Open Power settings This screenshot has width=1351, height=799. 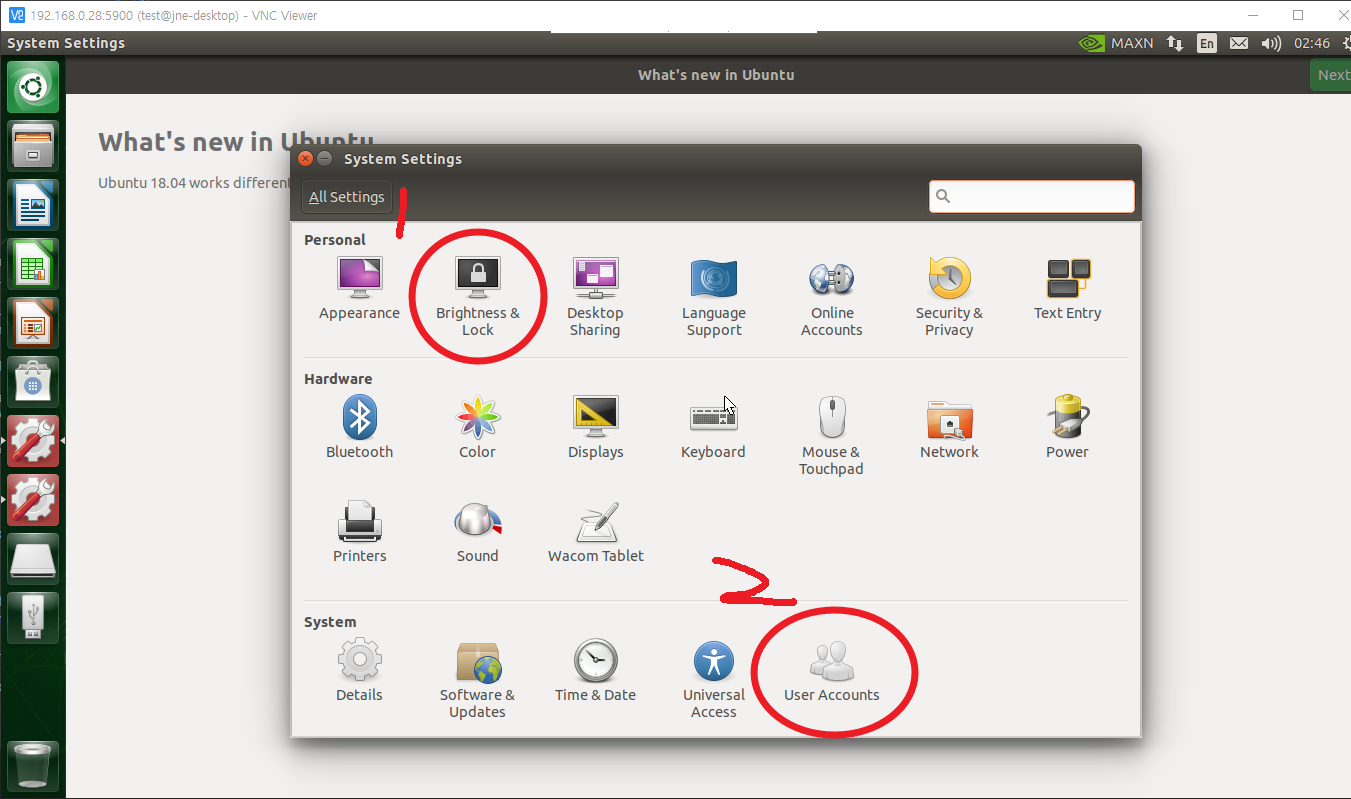click(1068, 428)
